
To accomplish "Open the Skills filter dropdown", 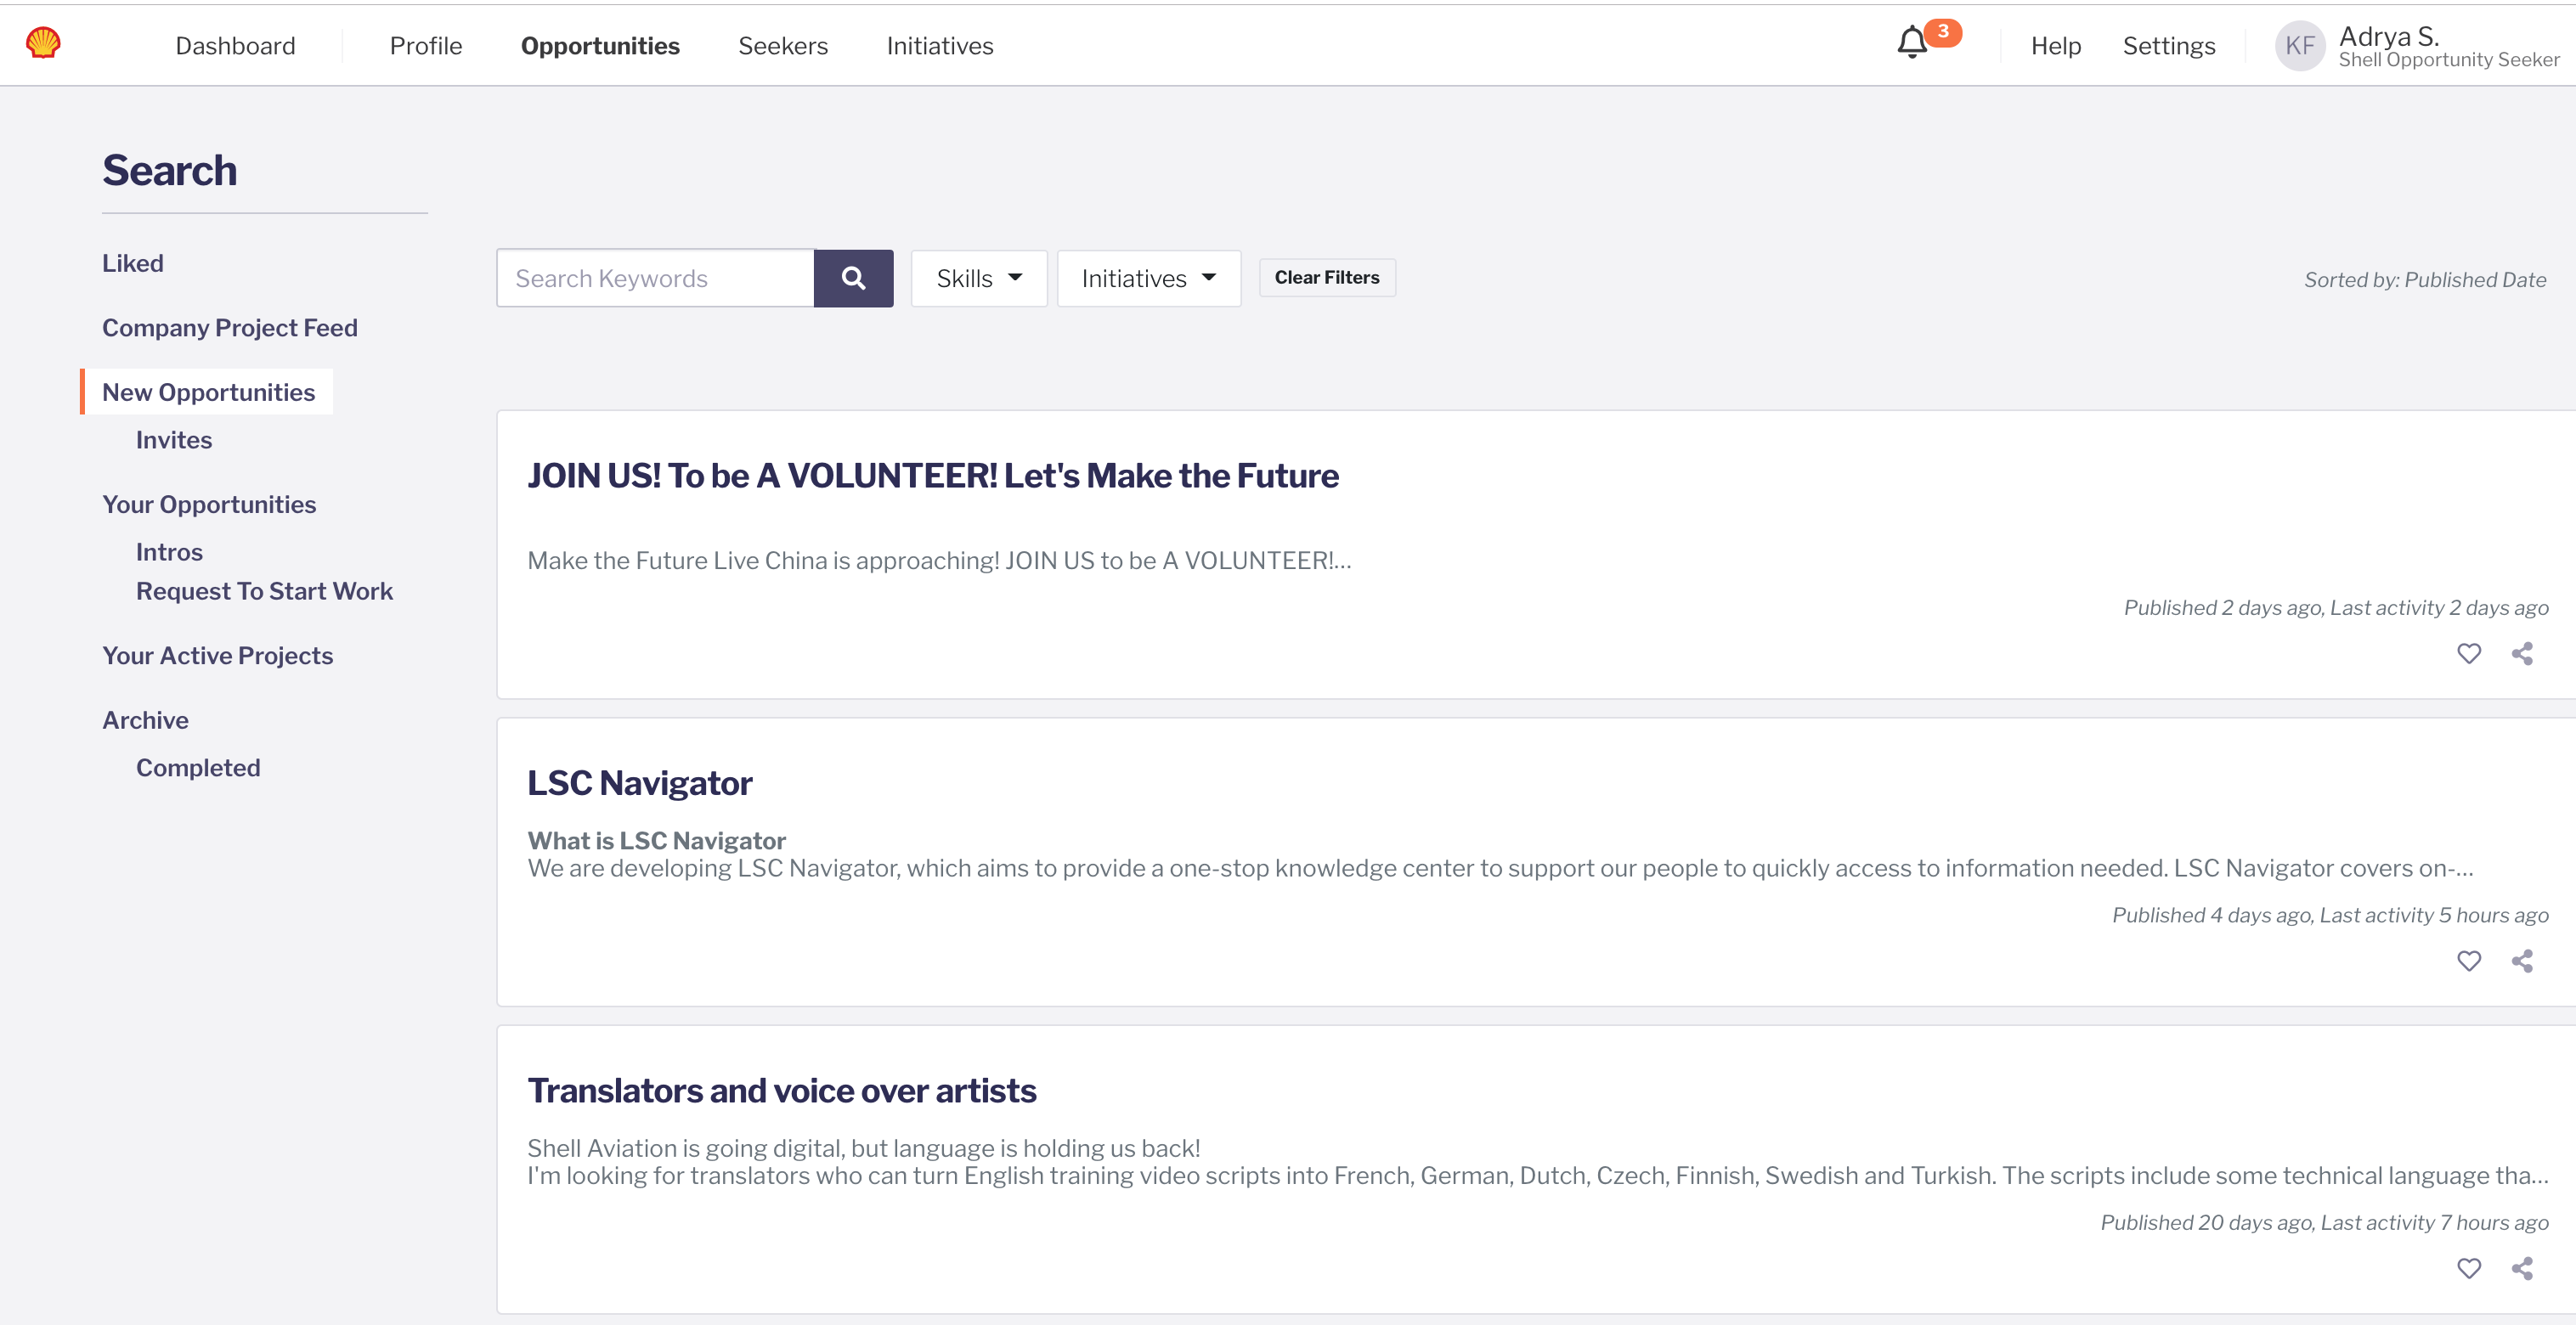I will [x=978, y=278].
